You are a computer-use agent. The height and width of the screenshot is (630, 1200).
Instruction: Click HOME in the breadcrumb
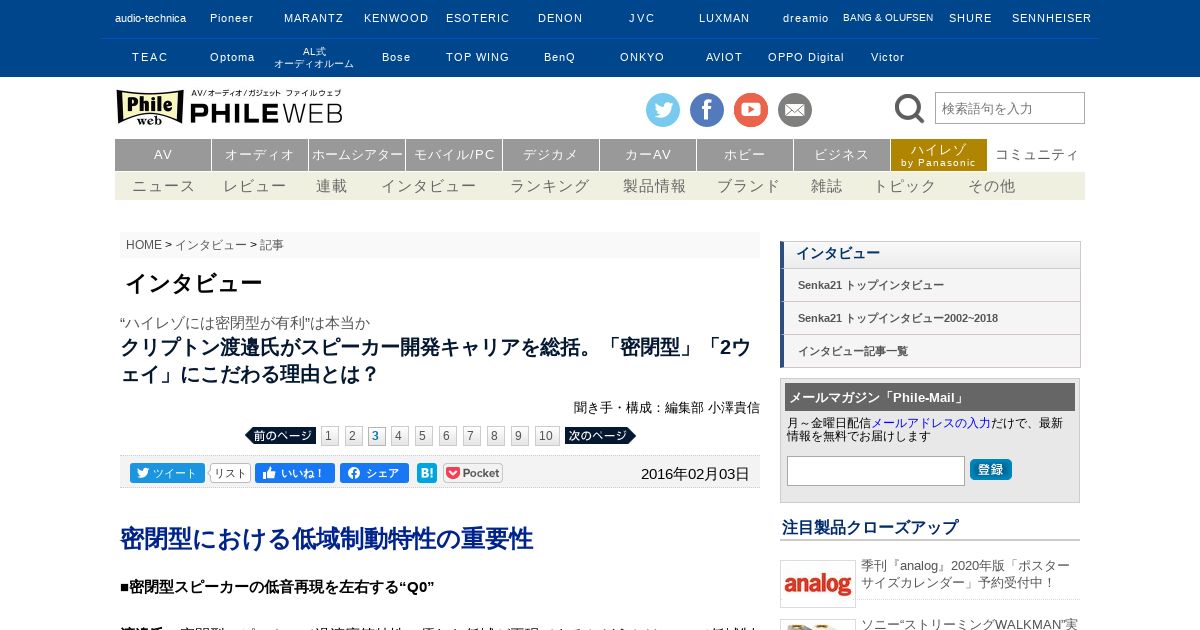(144, 245)
